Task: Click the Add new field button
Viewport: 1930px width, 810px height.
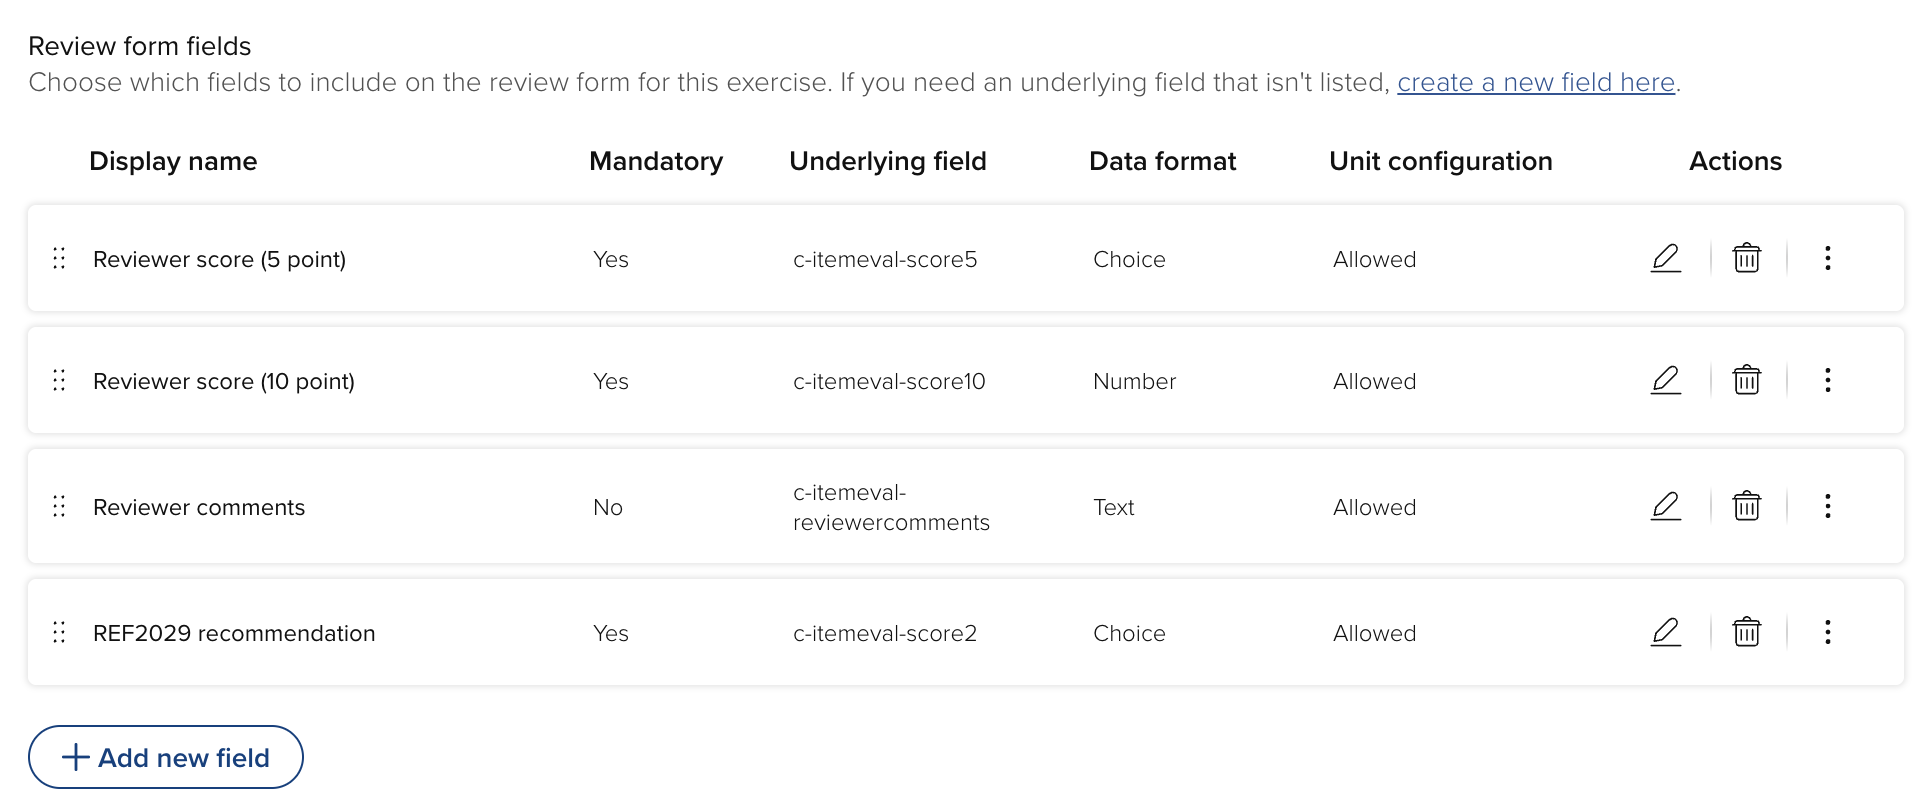Action: pos(166,757)
